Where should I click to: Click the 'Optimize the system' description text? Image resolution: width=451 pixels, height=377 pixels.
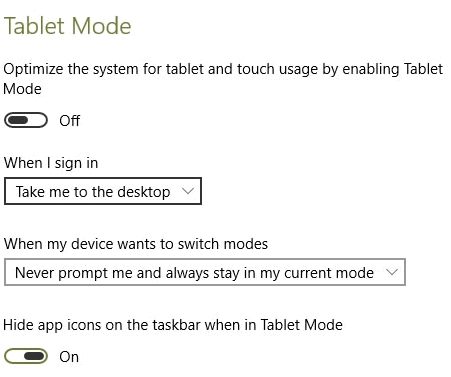pyautogui.click(x=223, y=79)
